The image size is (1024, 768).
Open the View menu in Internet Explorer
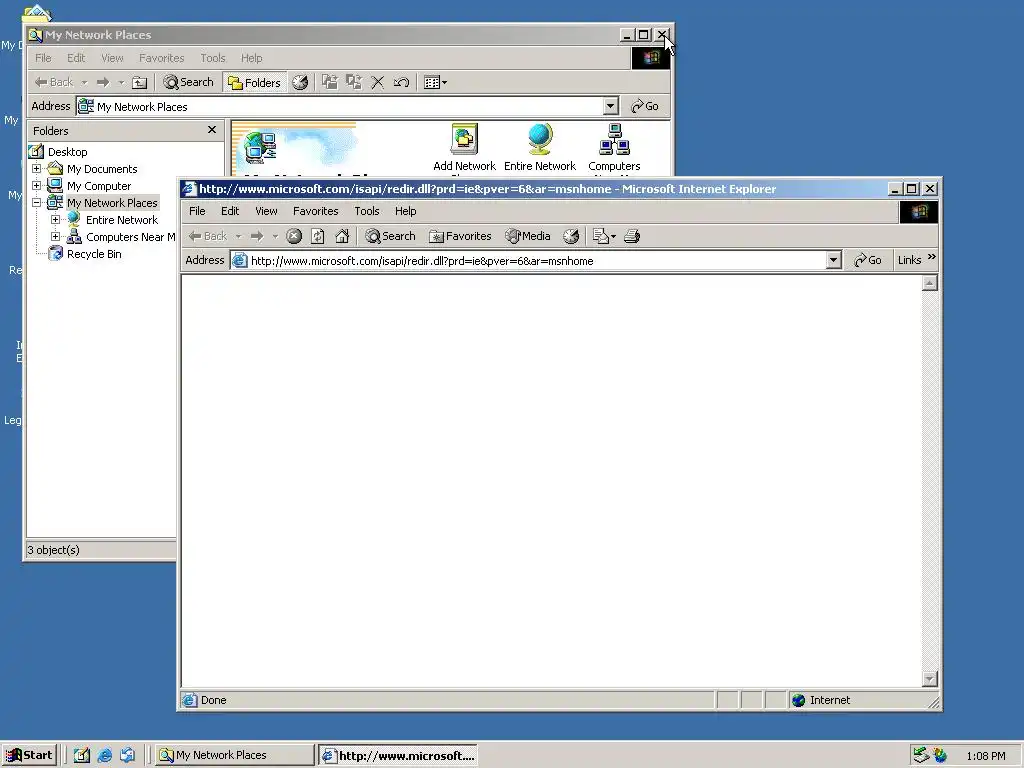[266, 212]
